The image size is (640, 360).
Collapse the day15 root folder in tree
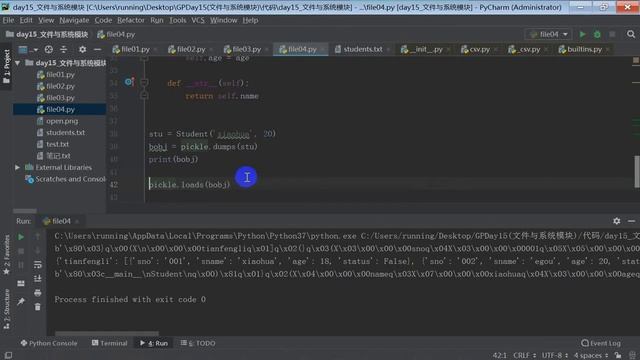18,63
